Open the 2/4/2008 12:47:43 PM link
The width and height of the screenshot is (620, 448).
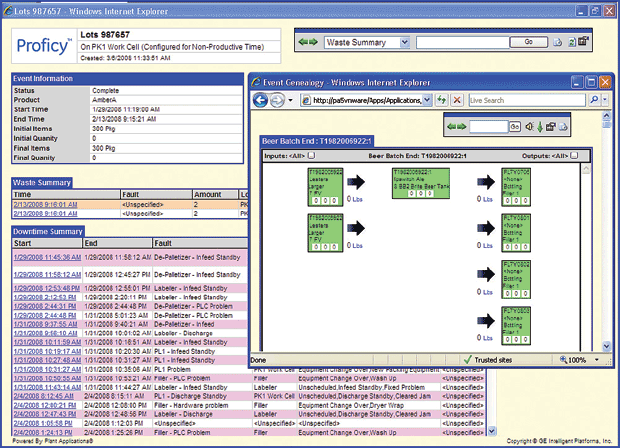click(45, 414)
